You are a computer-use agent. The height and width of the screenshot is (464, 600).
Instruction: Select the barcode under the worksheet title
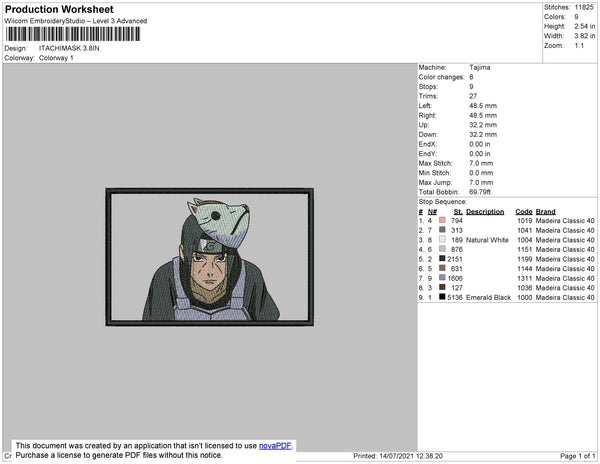point(72,34)
